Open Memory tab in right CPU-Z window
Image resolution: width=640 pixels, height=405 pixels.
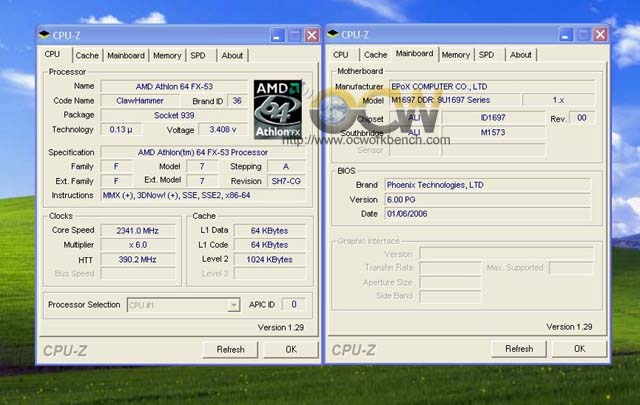(x=456, y=55)
